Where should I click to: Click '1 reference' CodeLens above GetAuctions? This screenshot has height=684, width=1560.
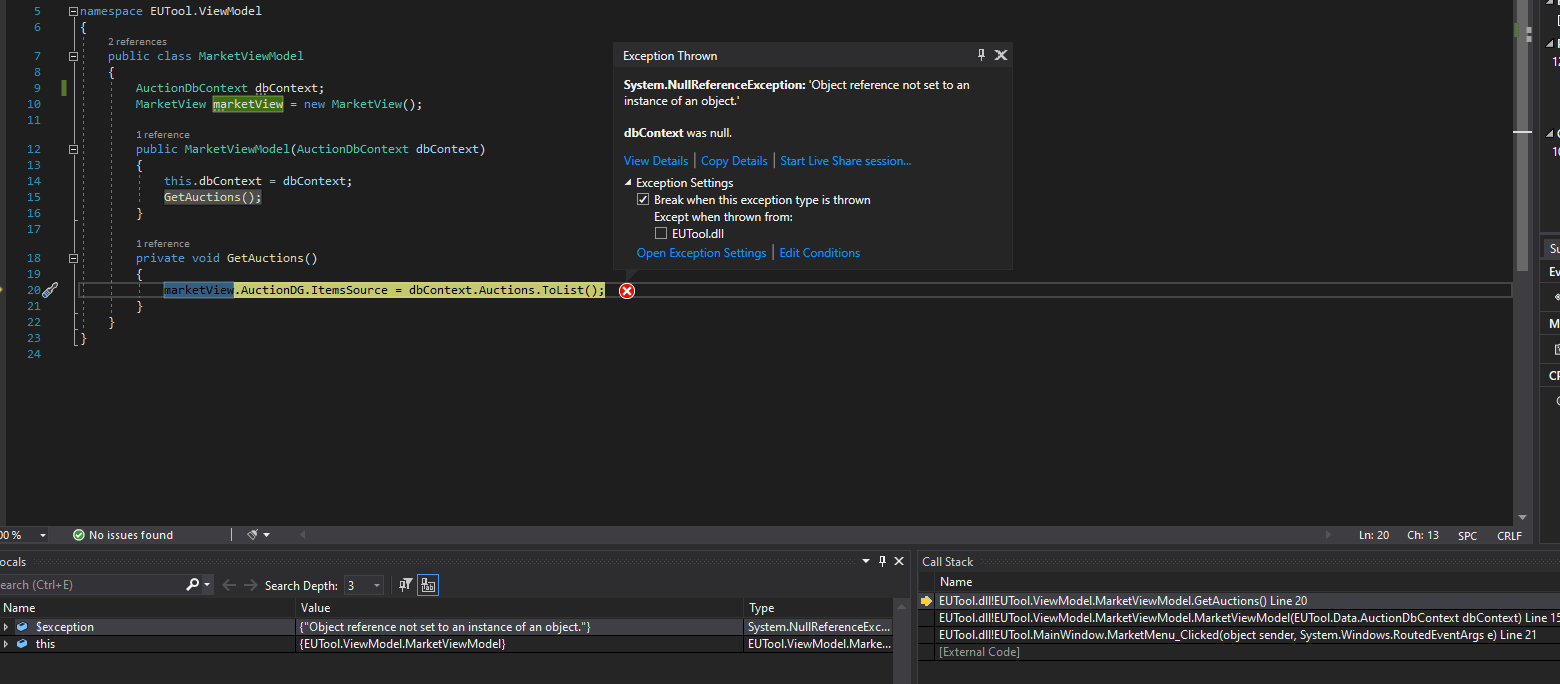point(163,243)
